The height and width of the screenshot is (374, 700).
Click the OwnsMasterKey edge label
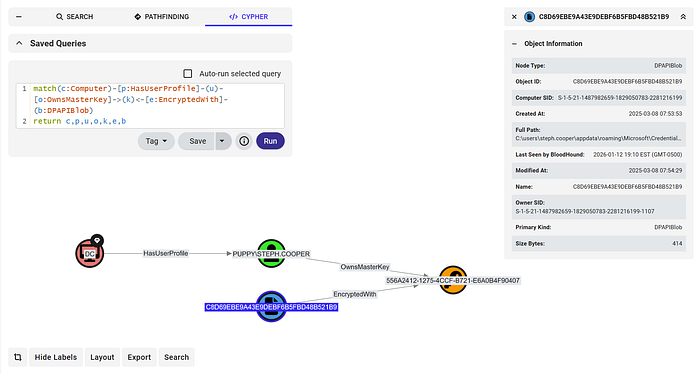pos(365,267)
